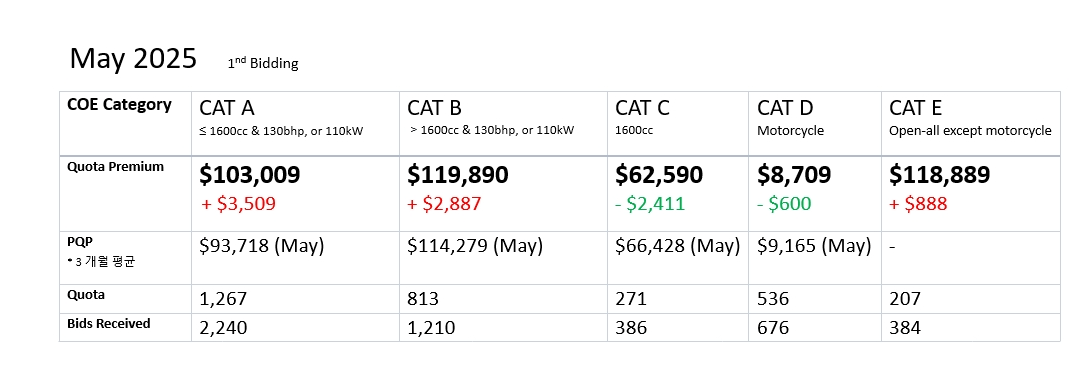Select the 1st Bidding label
The image size is (1084, 372).
coord(263,64)
